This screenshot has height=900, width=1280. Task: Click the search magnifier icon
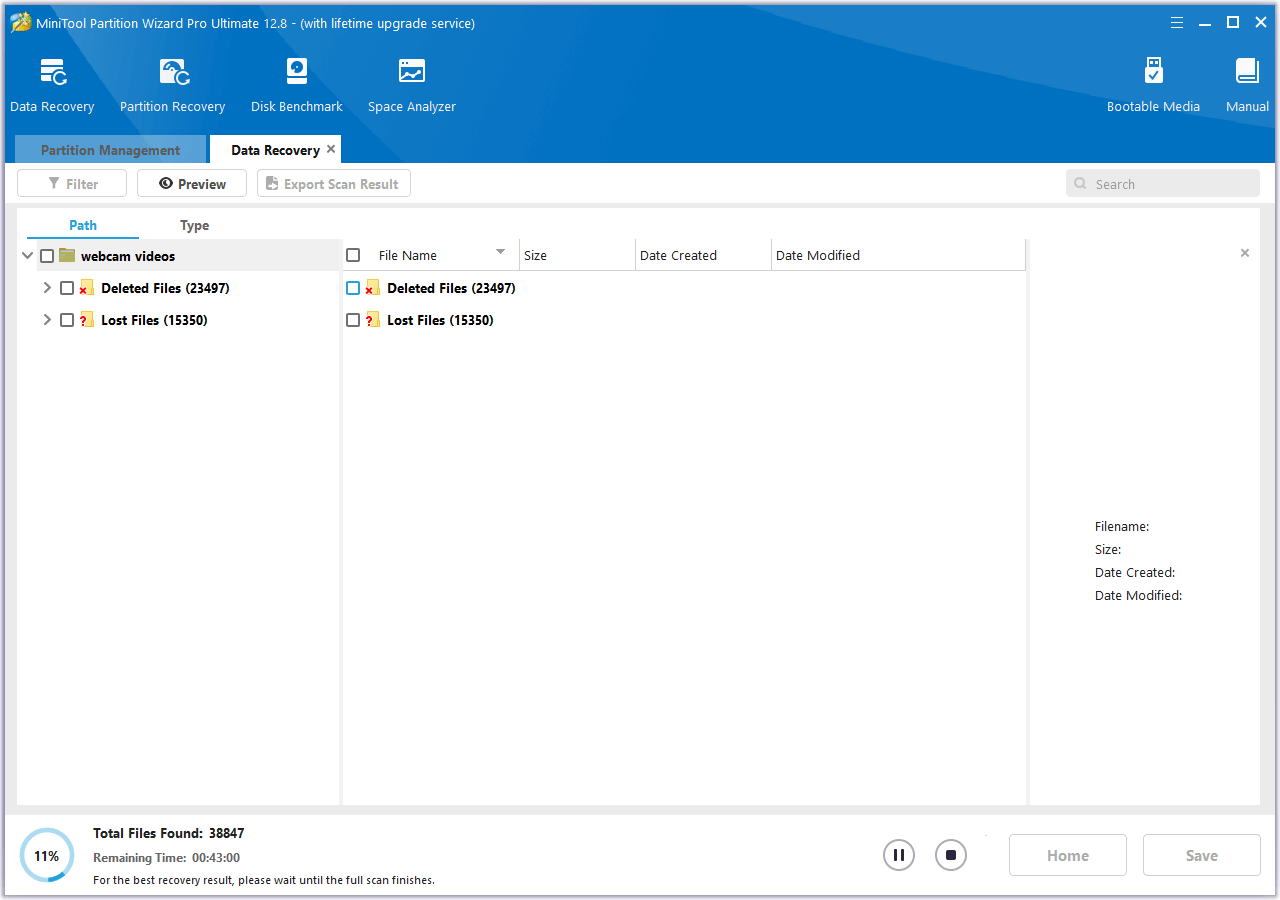click(x=1081, y=184)
